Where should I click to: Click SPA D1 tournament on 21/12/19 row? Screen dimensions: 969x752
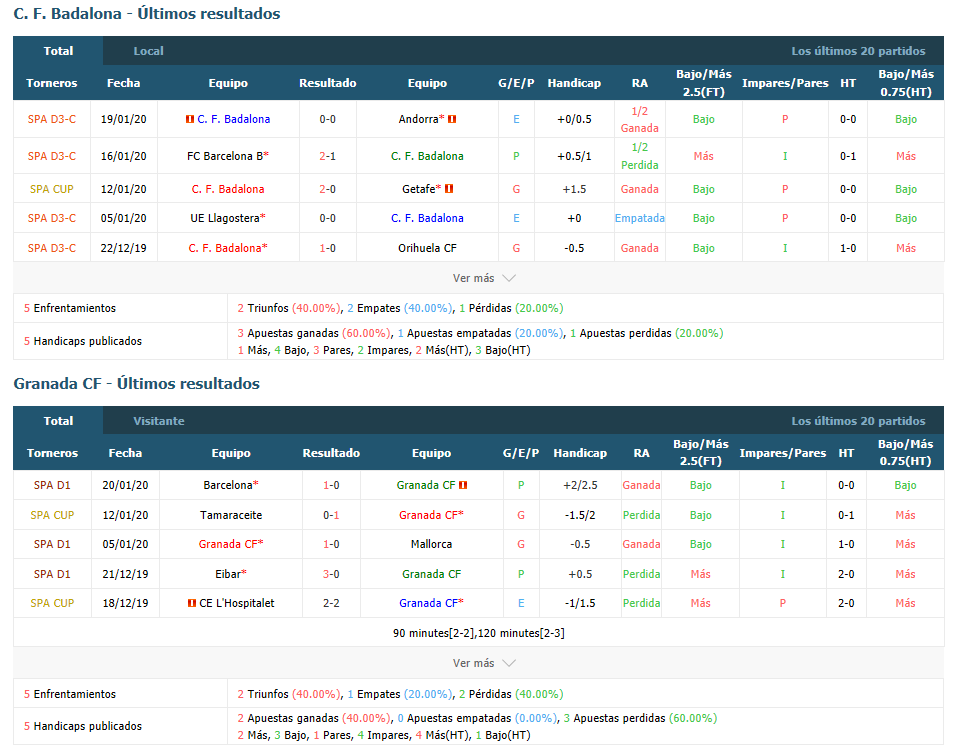pos(52,574)
